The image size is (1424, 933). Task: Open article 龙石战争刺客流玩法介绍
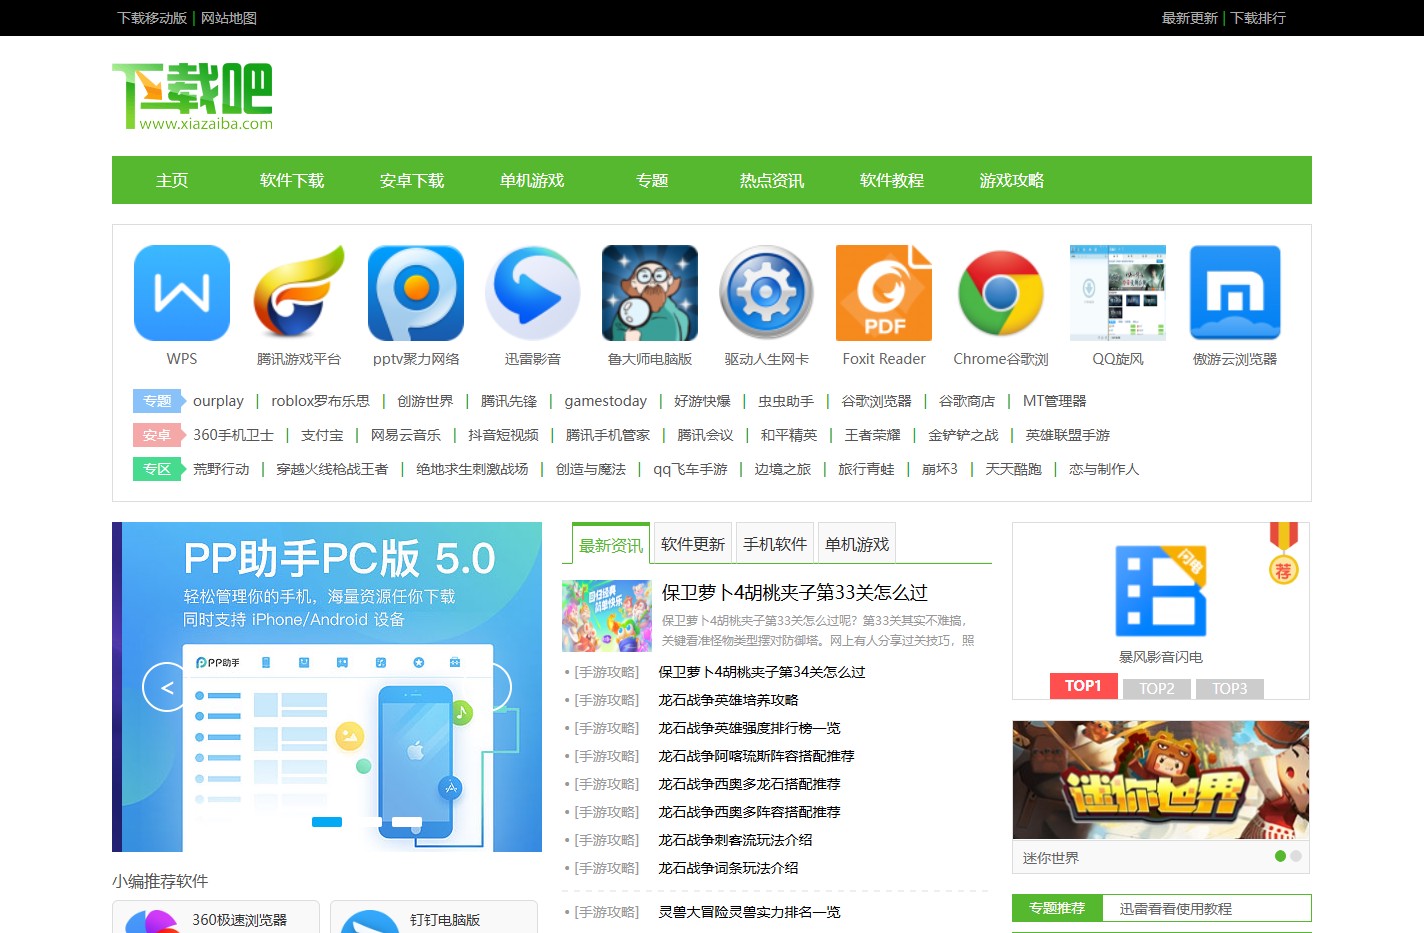point(735,840)
